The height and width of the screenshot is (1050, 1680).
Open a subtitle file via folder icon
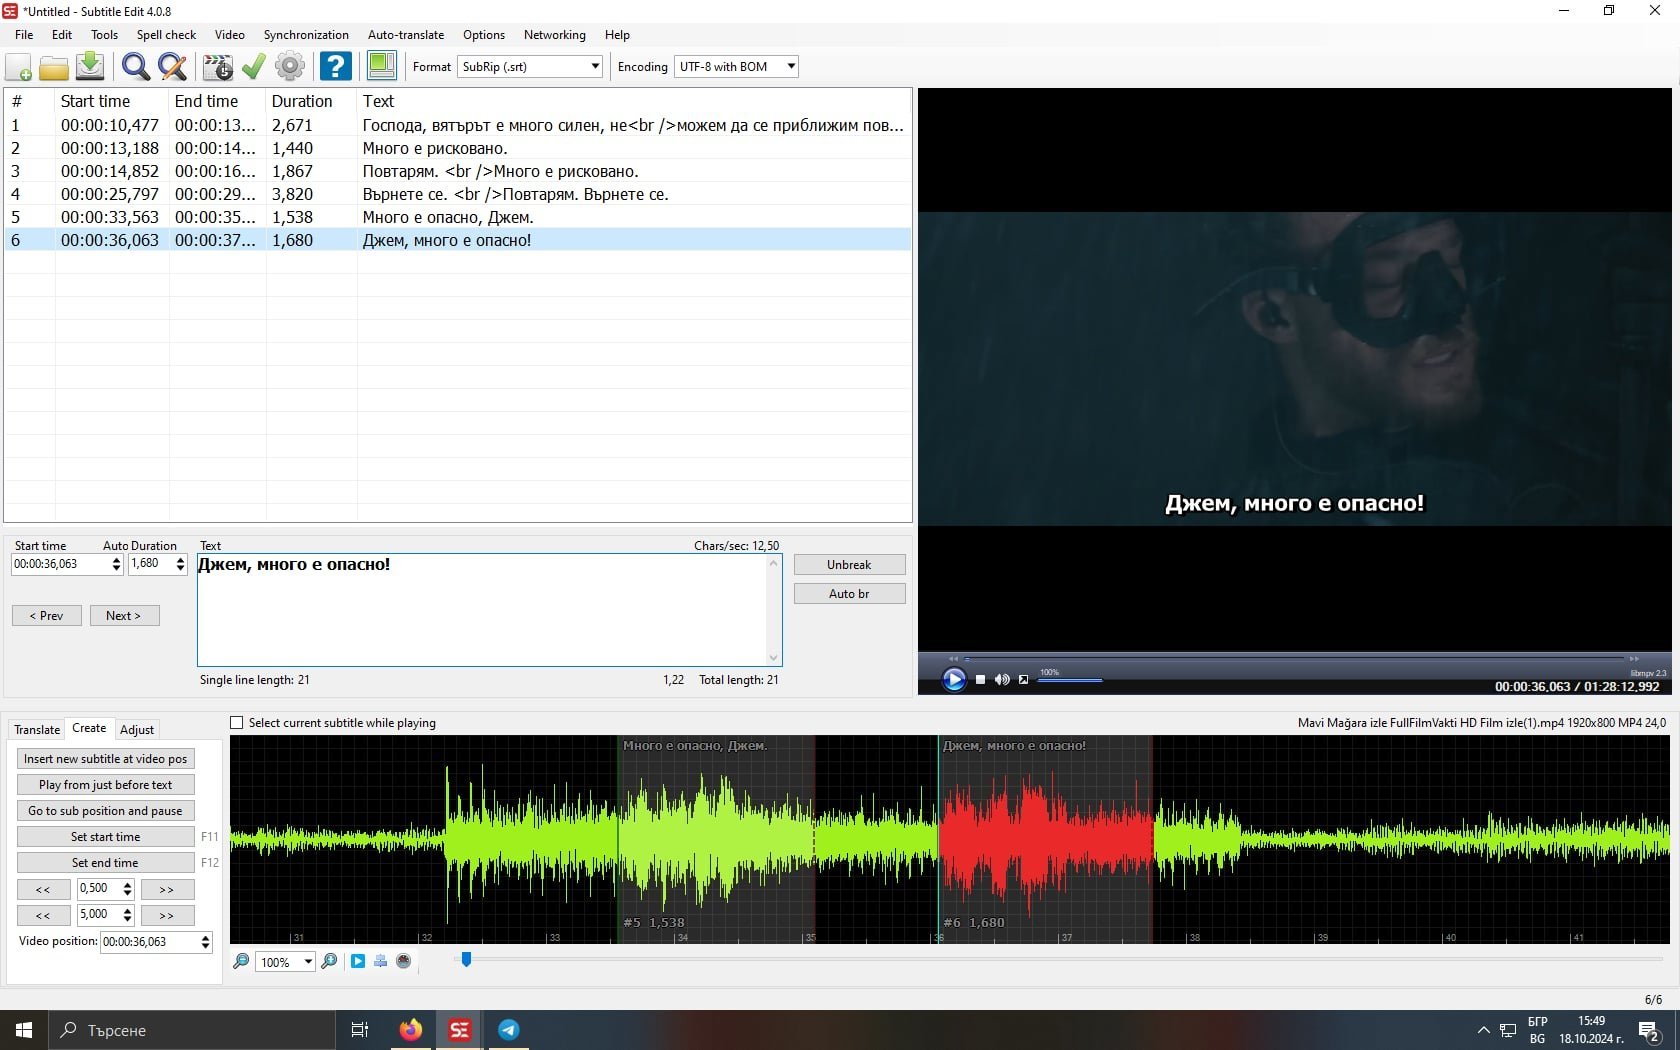click(54, 67)
